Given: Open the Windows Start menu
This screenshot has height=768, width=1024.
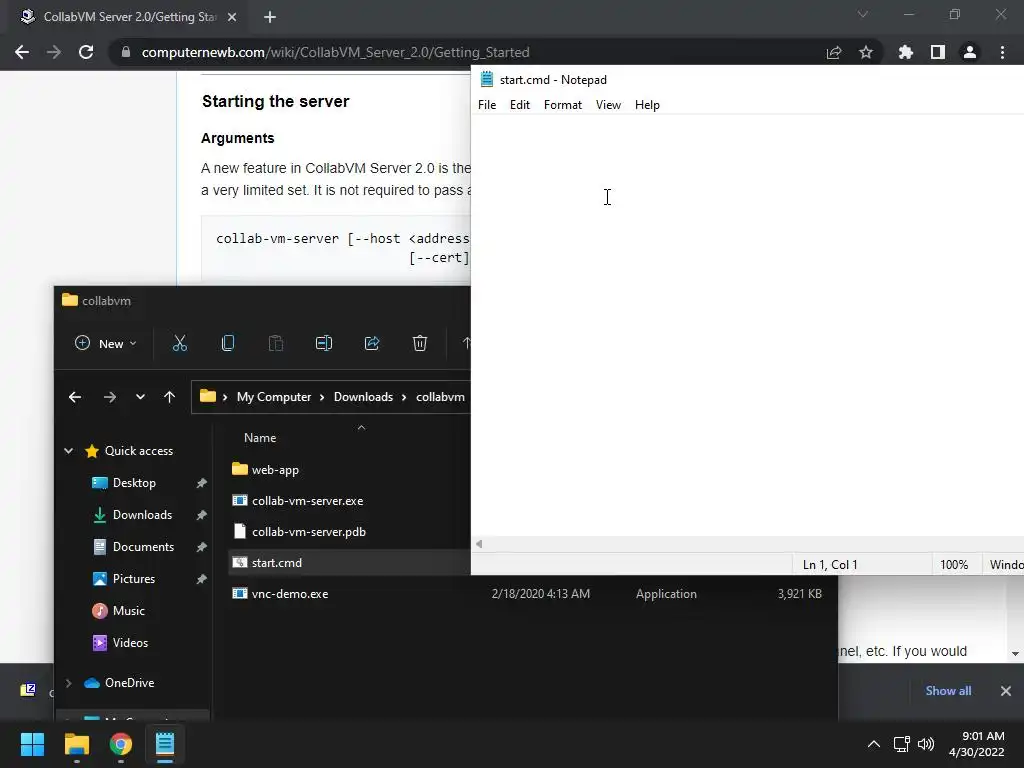Looking at the screenshot, I should pyautogui.click(x=32, y=744).
